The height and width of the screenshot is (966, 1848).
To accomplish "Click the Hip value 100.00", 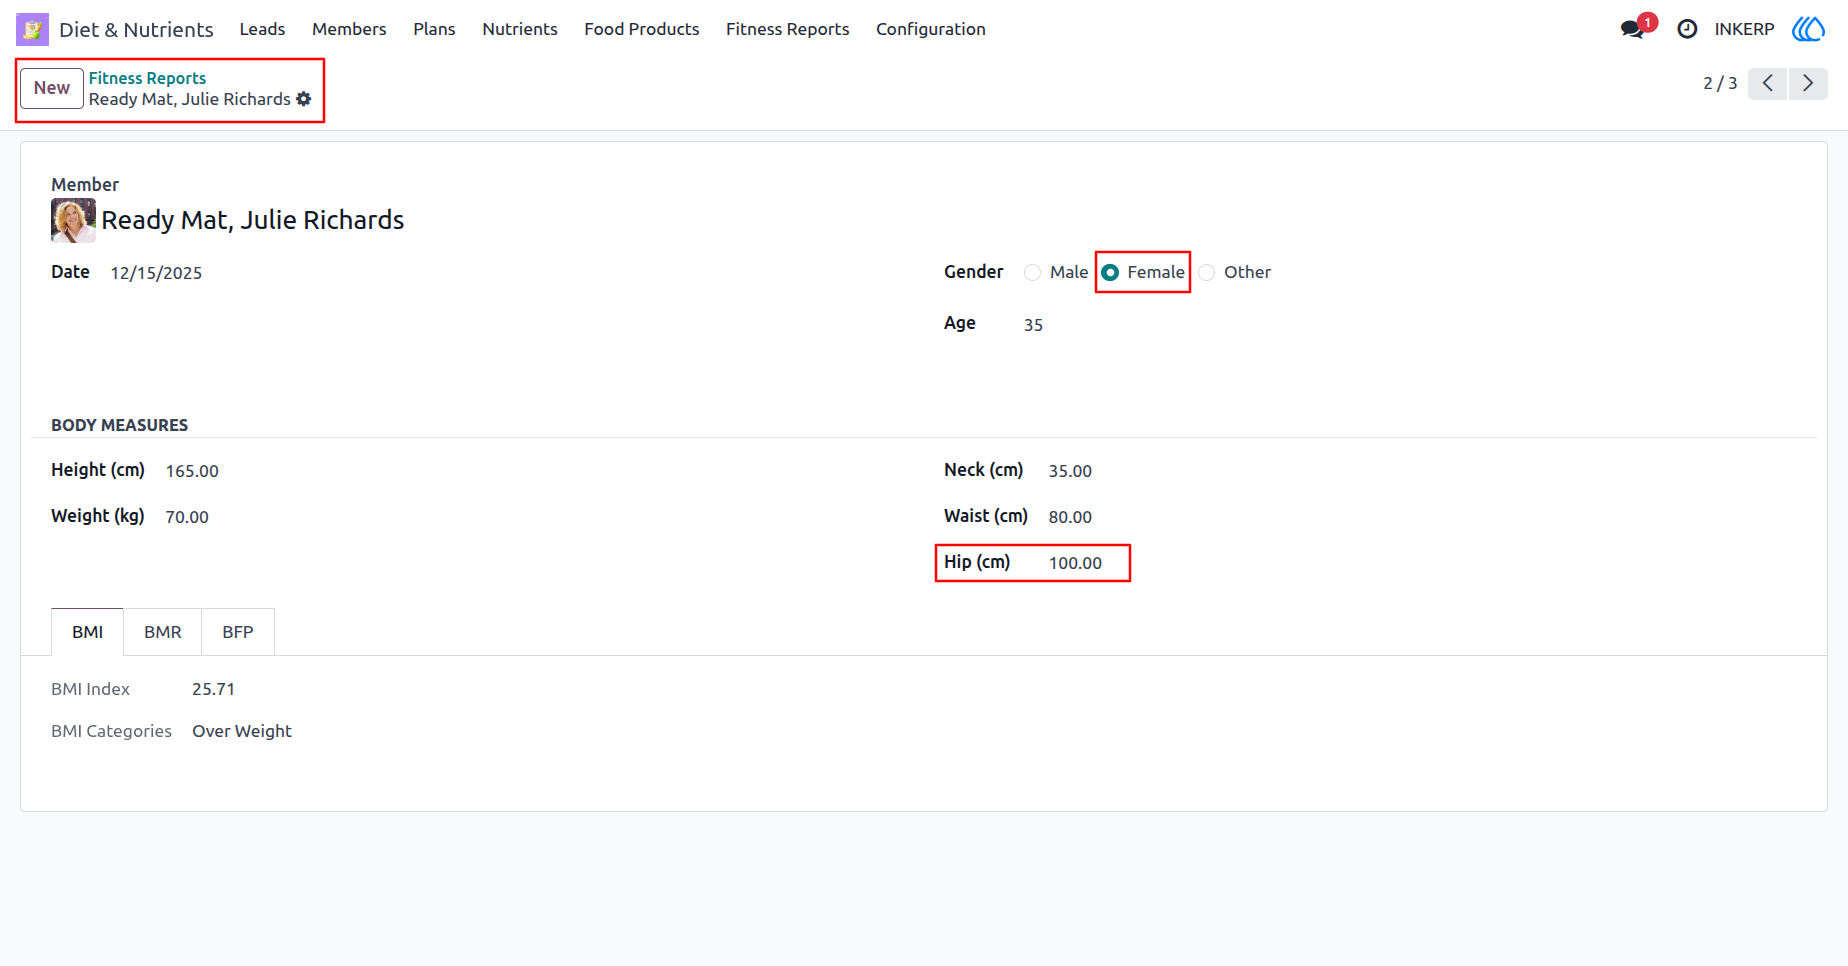I will [1075, 563].
